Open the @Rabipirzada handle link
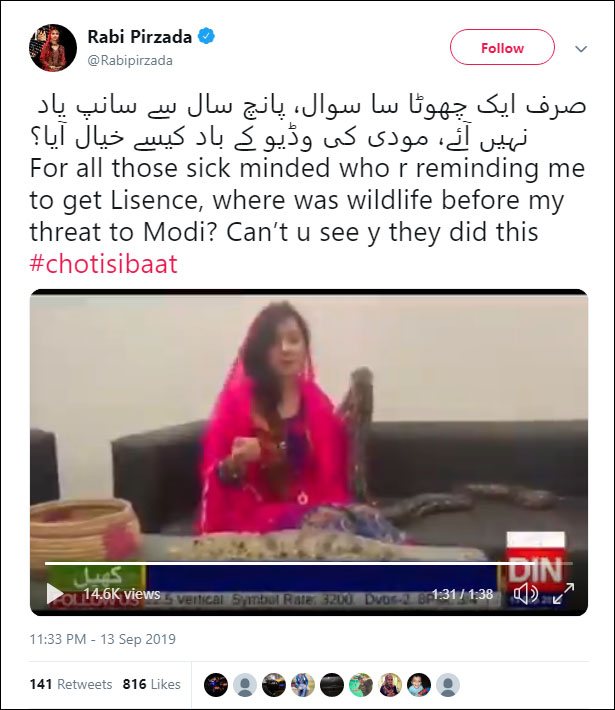This screenshot has height=710, width=615. coord(130,61)
